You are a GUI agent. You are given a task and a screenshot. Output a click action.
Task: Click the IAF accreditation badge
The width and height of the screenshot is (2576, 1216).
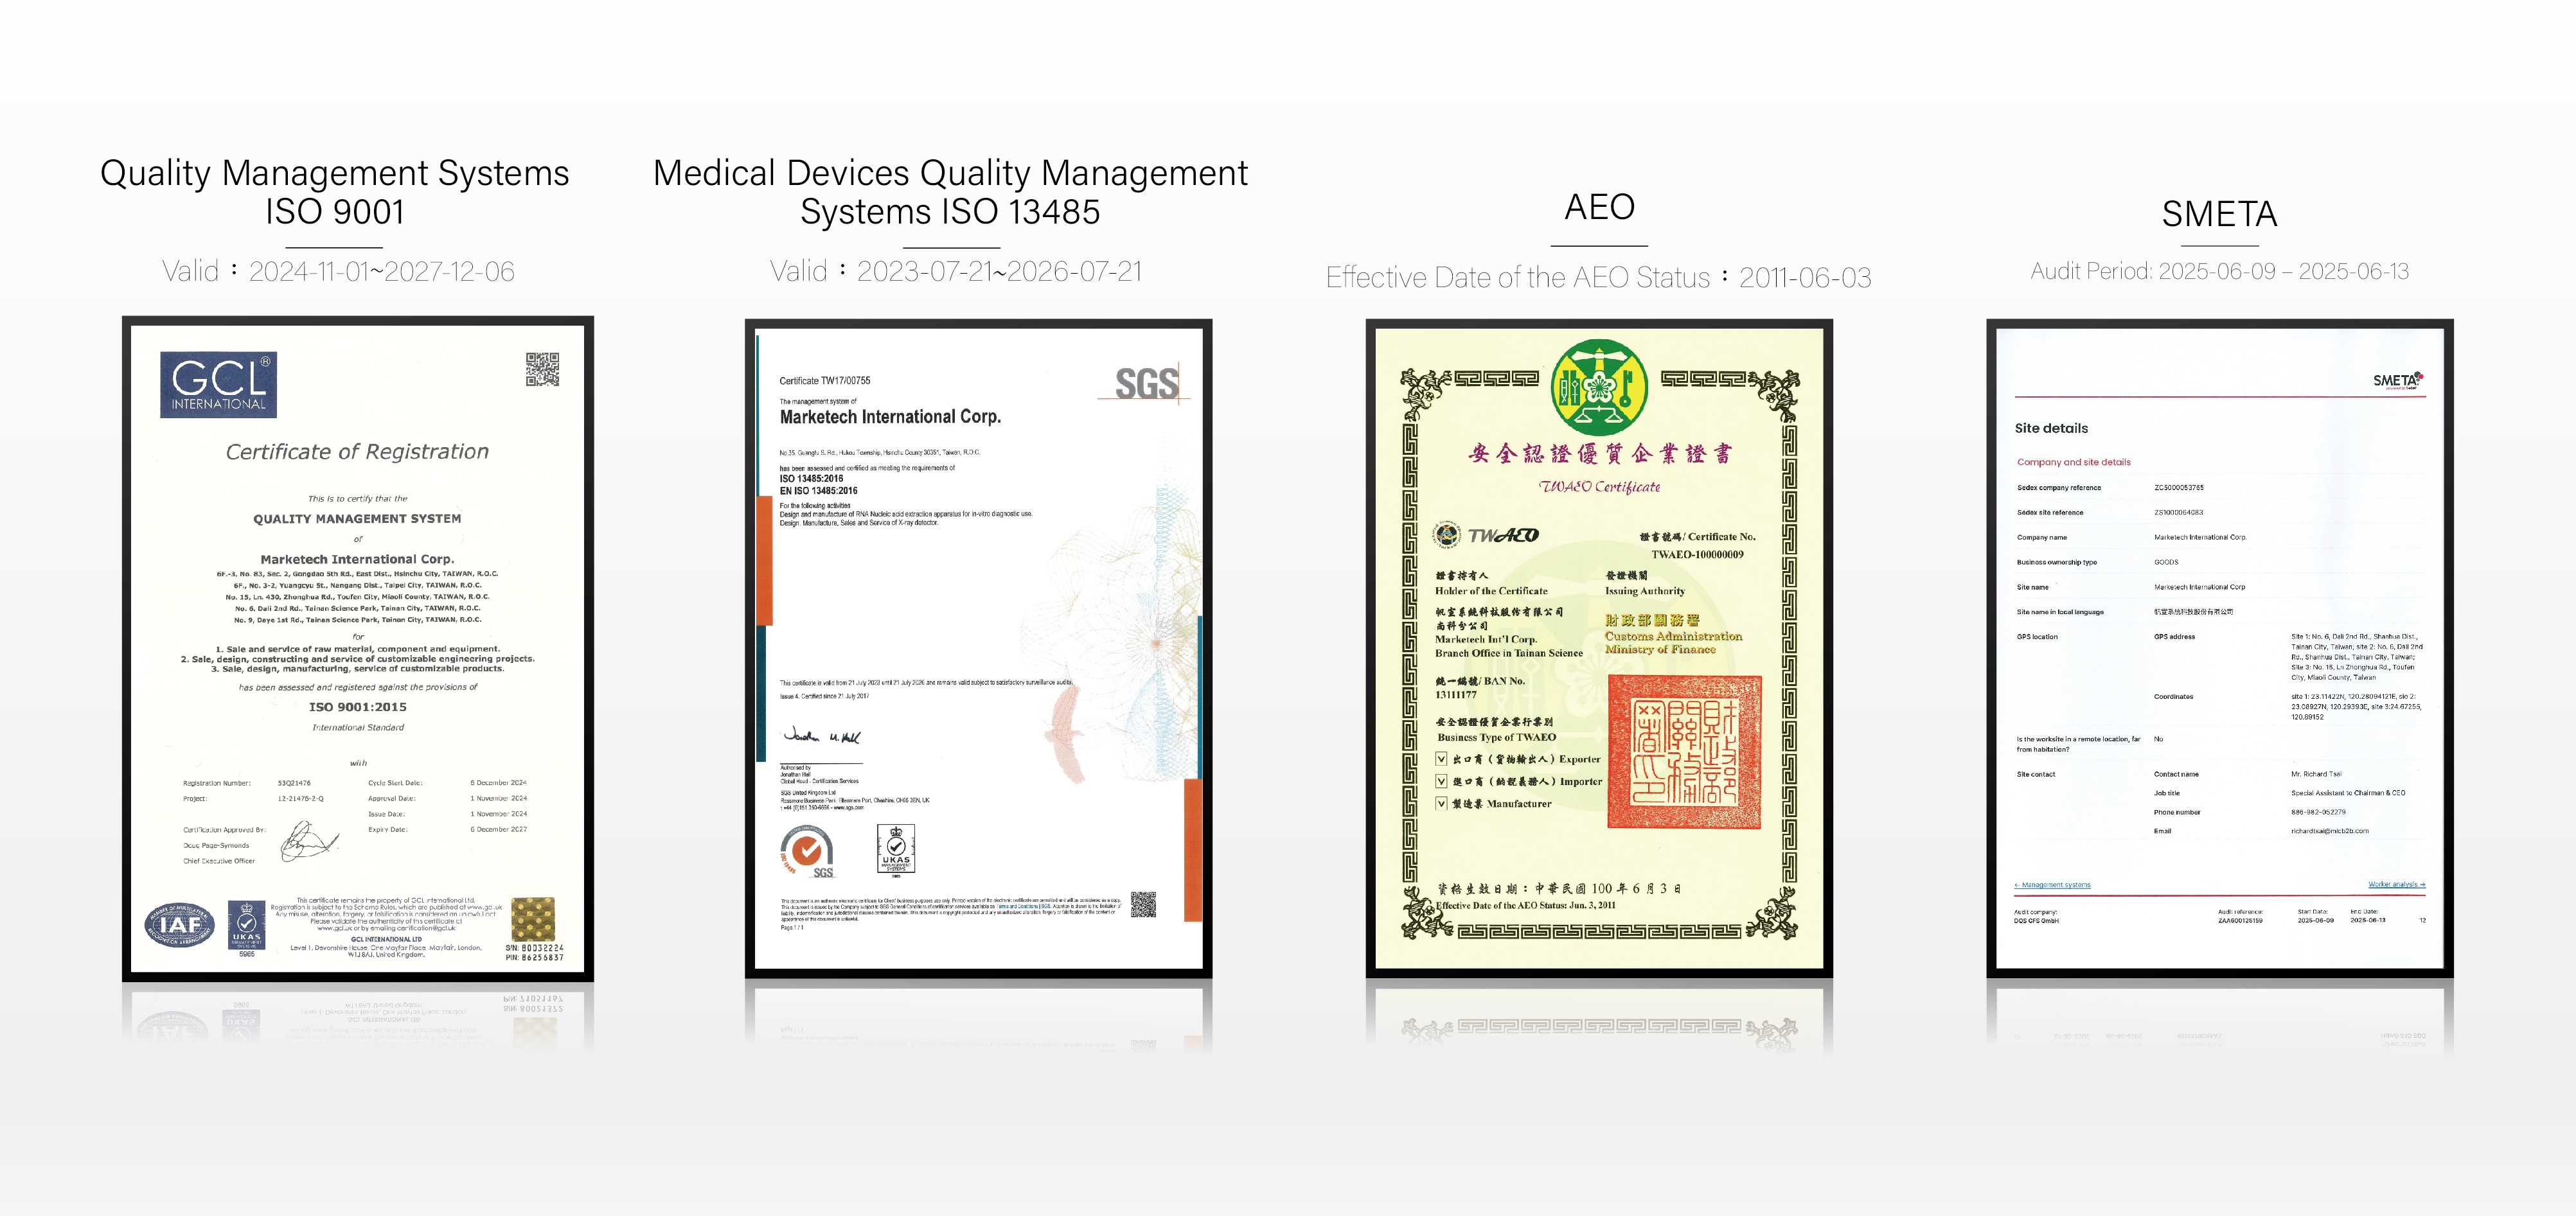[x=180, y=925]
